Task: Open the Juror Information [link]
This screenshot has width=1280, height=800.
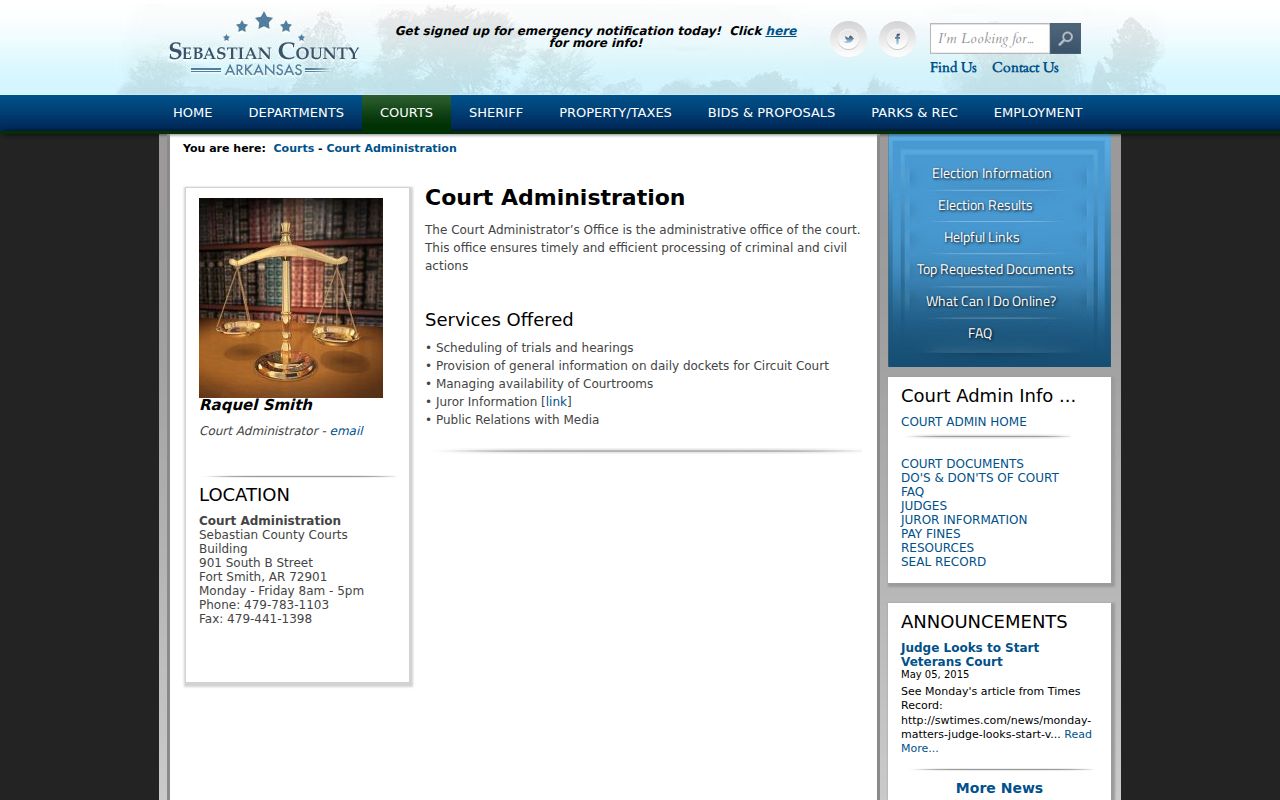Action: 556,402
